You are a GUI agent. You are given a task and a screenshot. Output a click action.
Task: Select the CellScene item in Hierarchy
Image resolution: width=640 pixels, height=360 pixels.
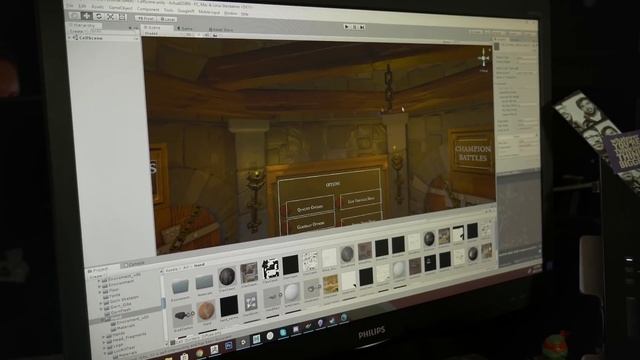point(91,38)
